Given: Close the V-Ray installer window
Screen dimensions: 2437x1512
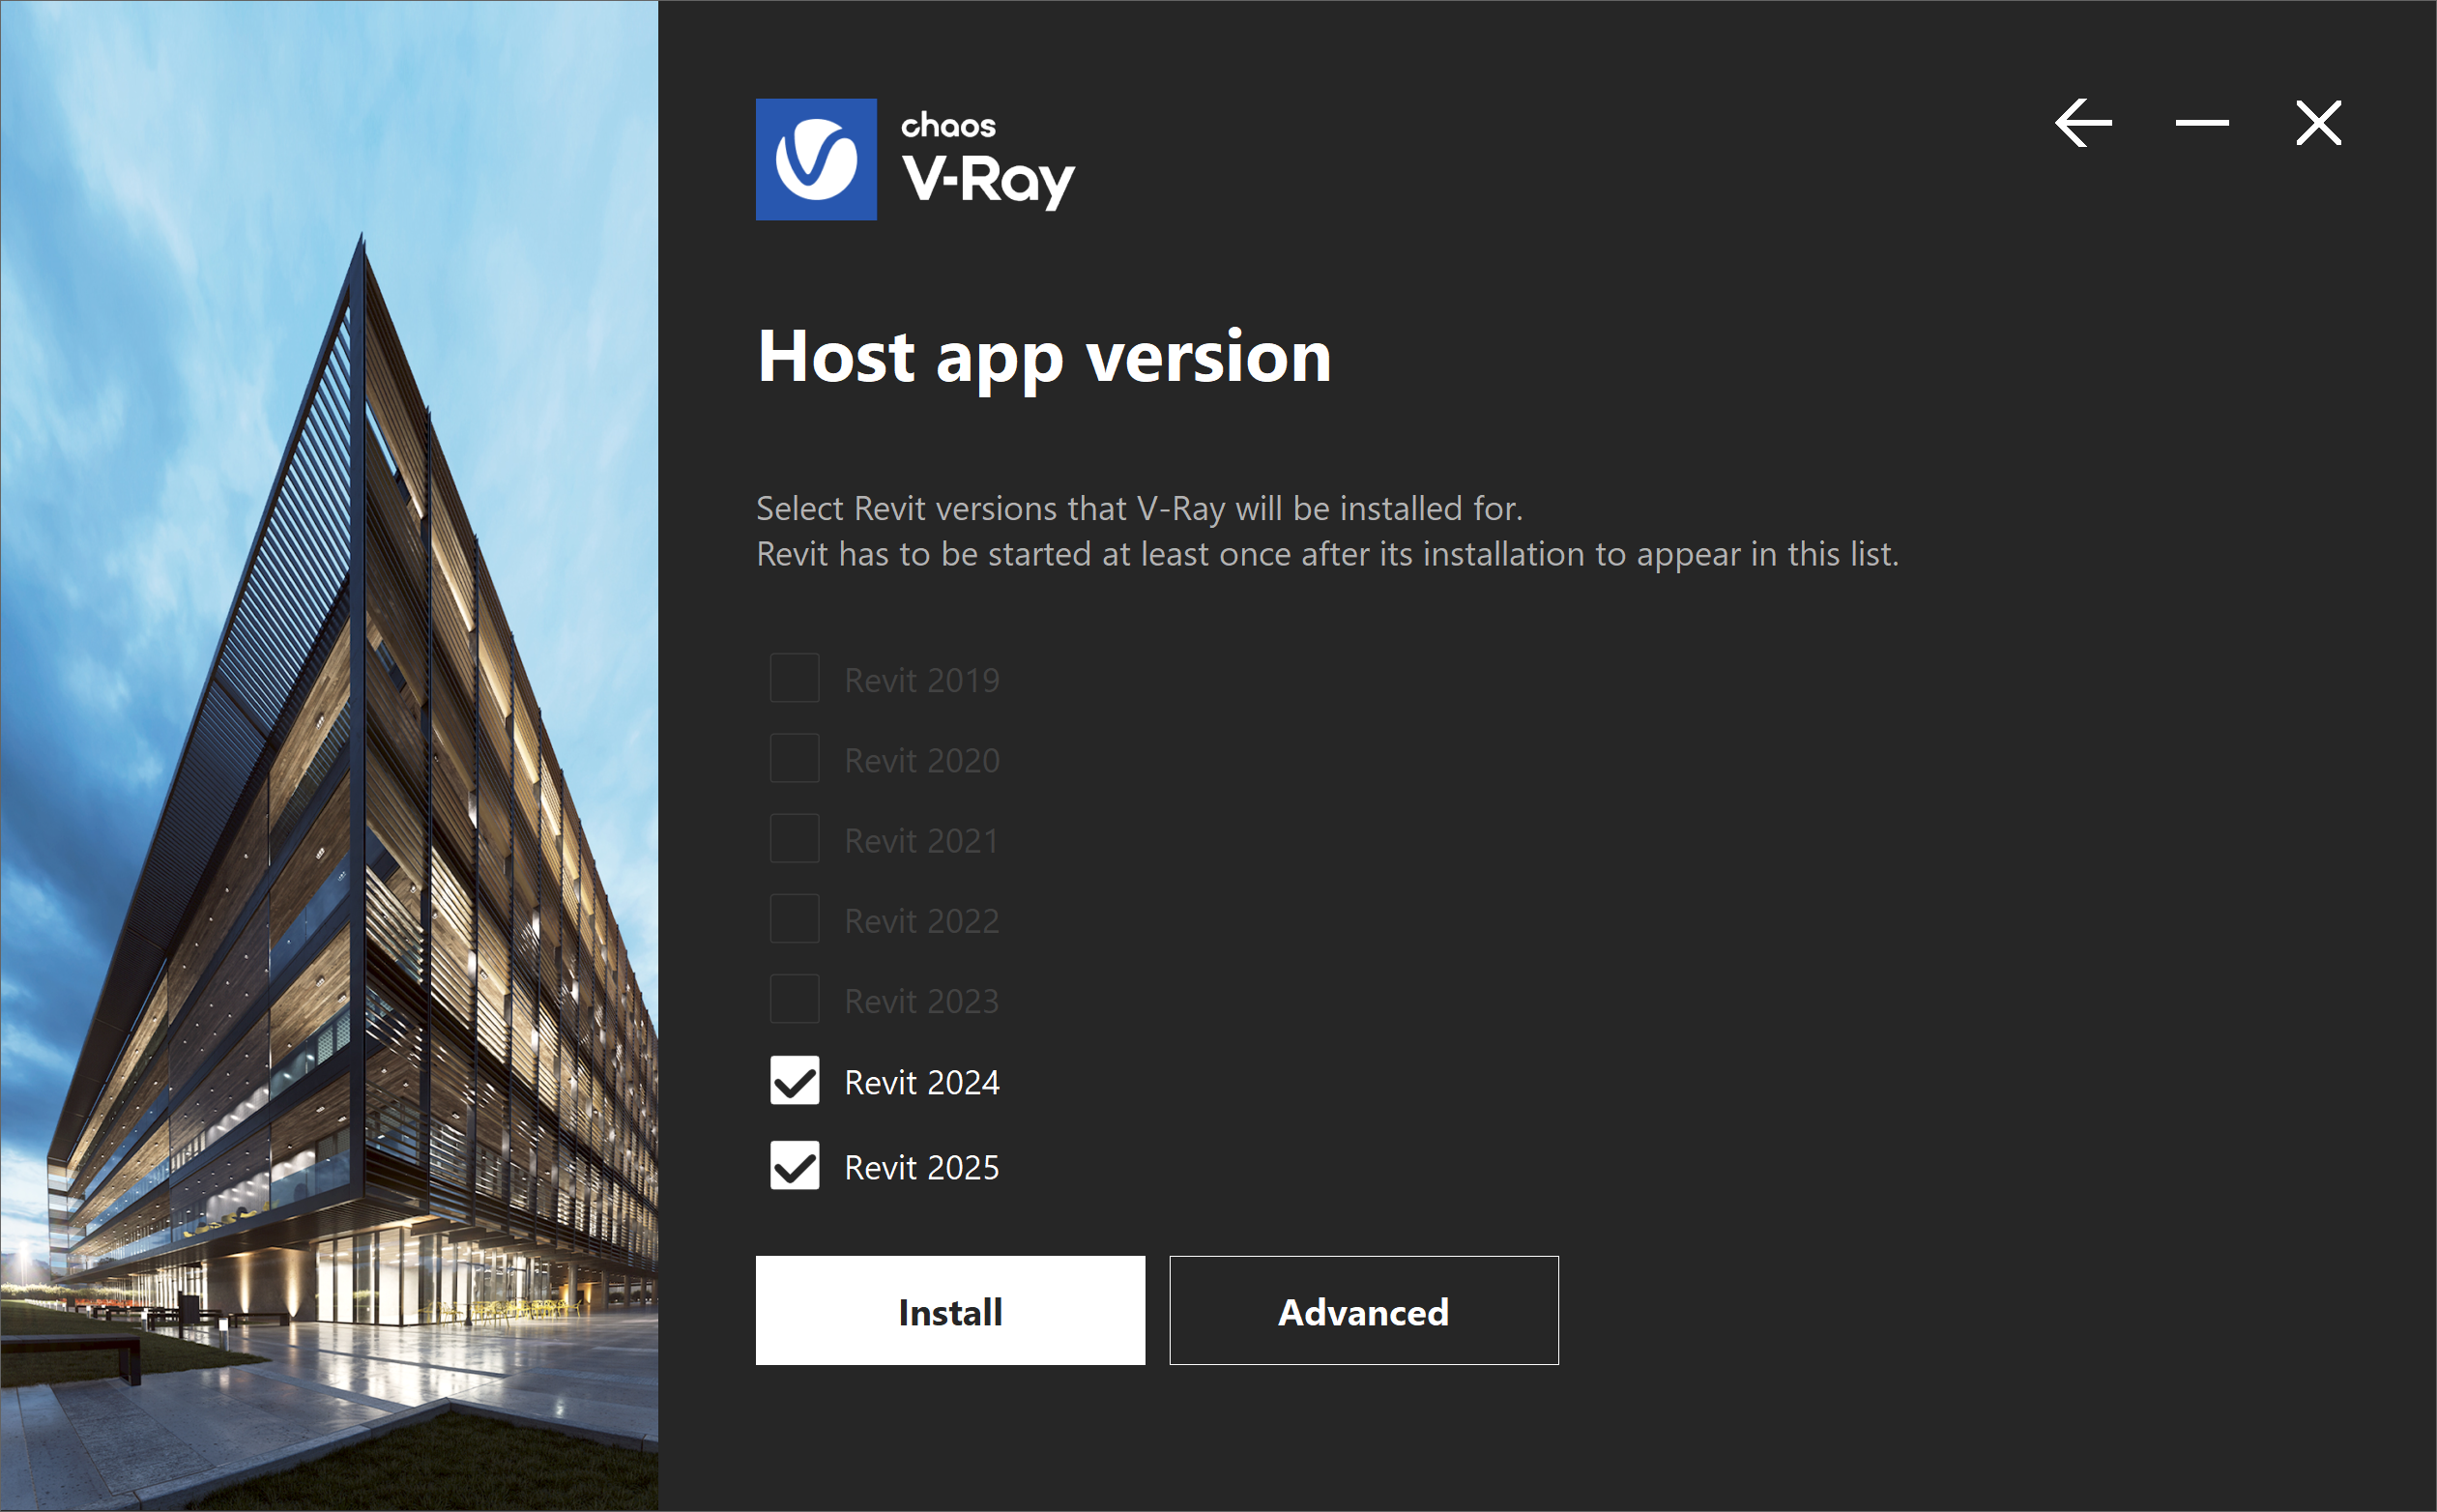Looking at the screenshot, I should (2318, 123).
